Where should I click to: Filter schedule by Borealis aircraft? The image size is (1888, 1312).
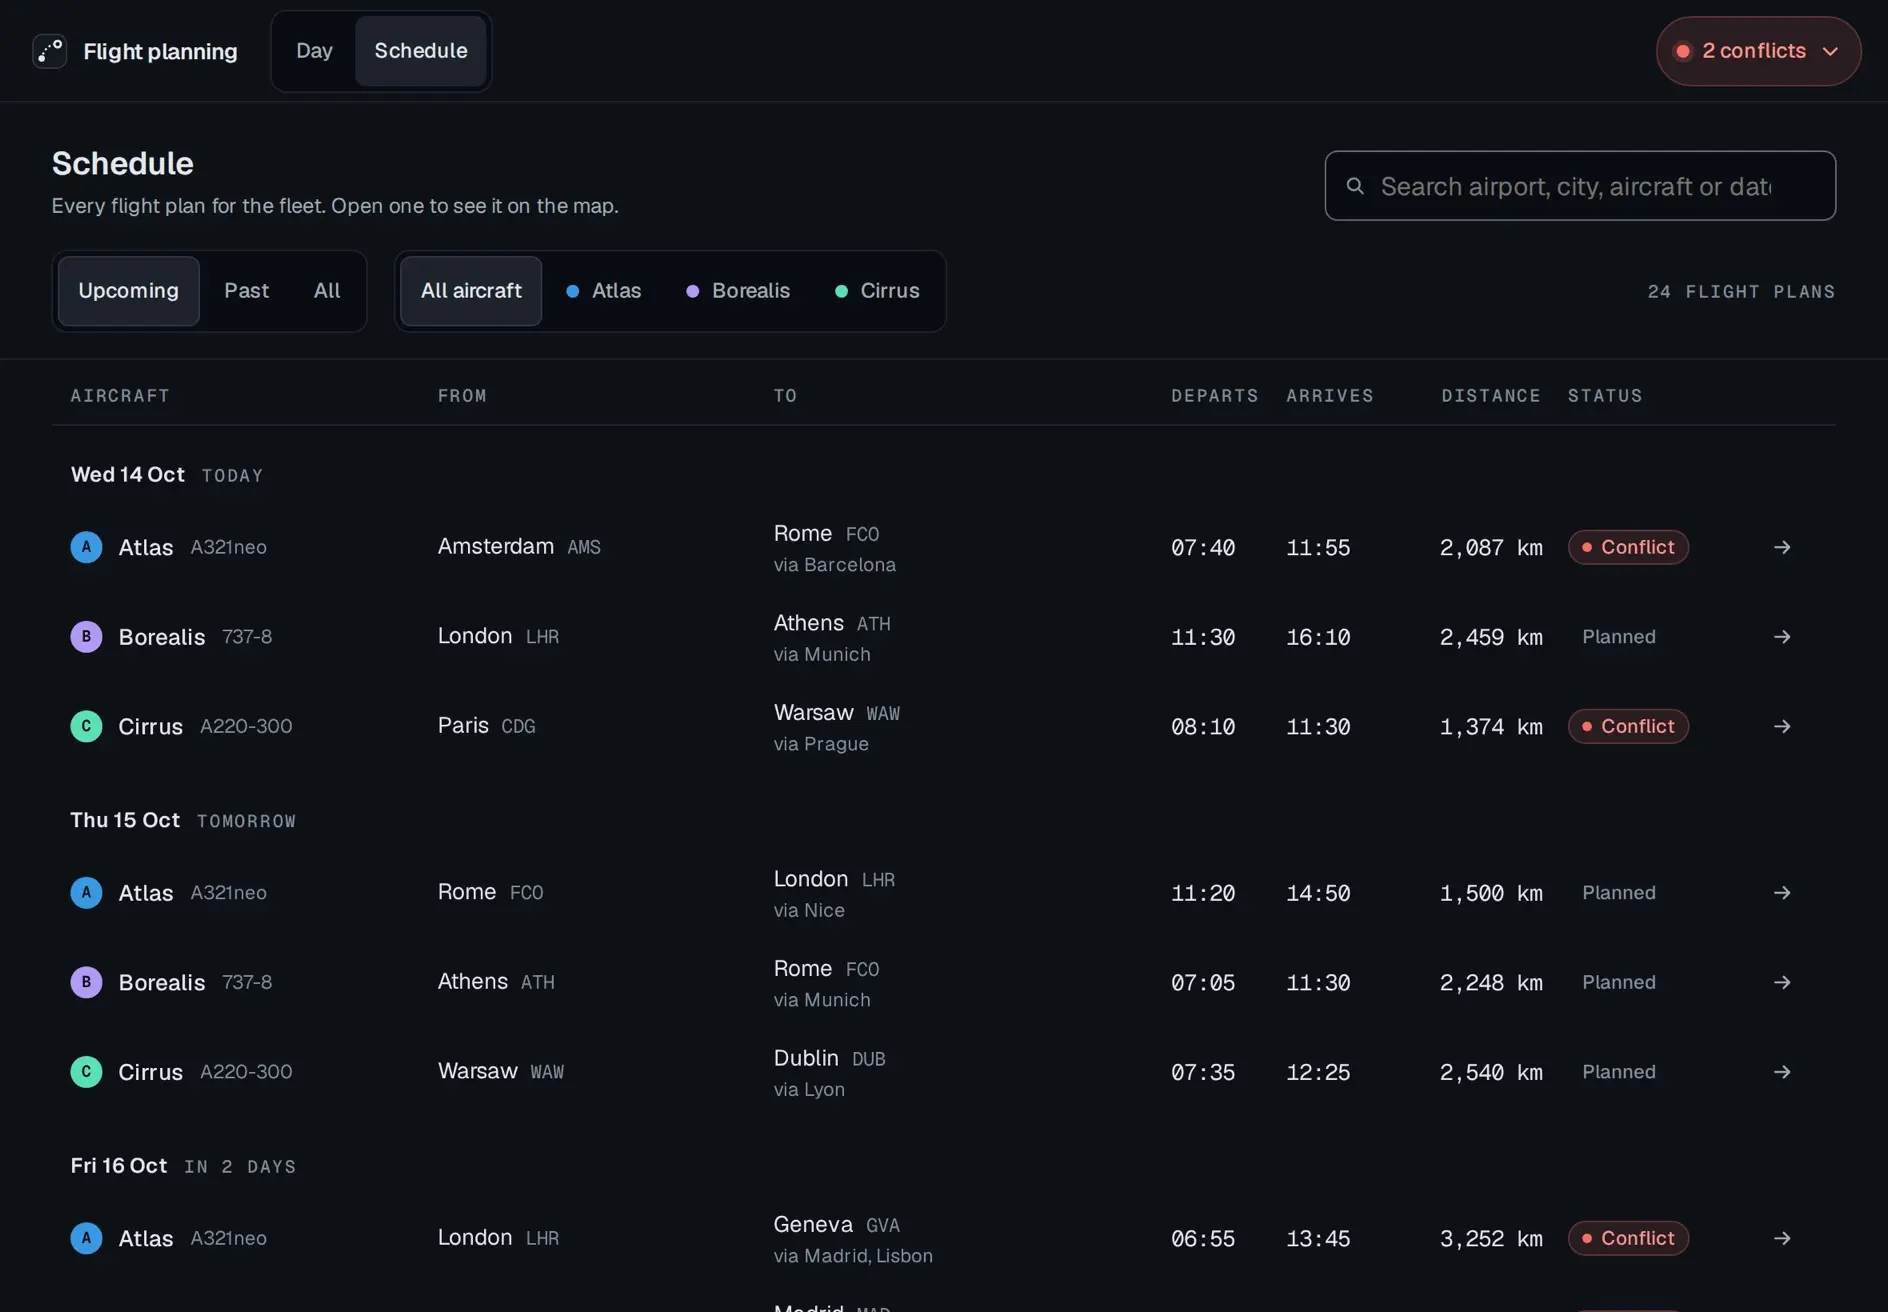coord(738,291)
